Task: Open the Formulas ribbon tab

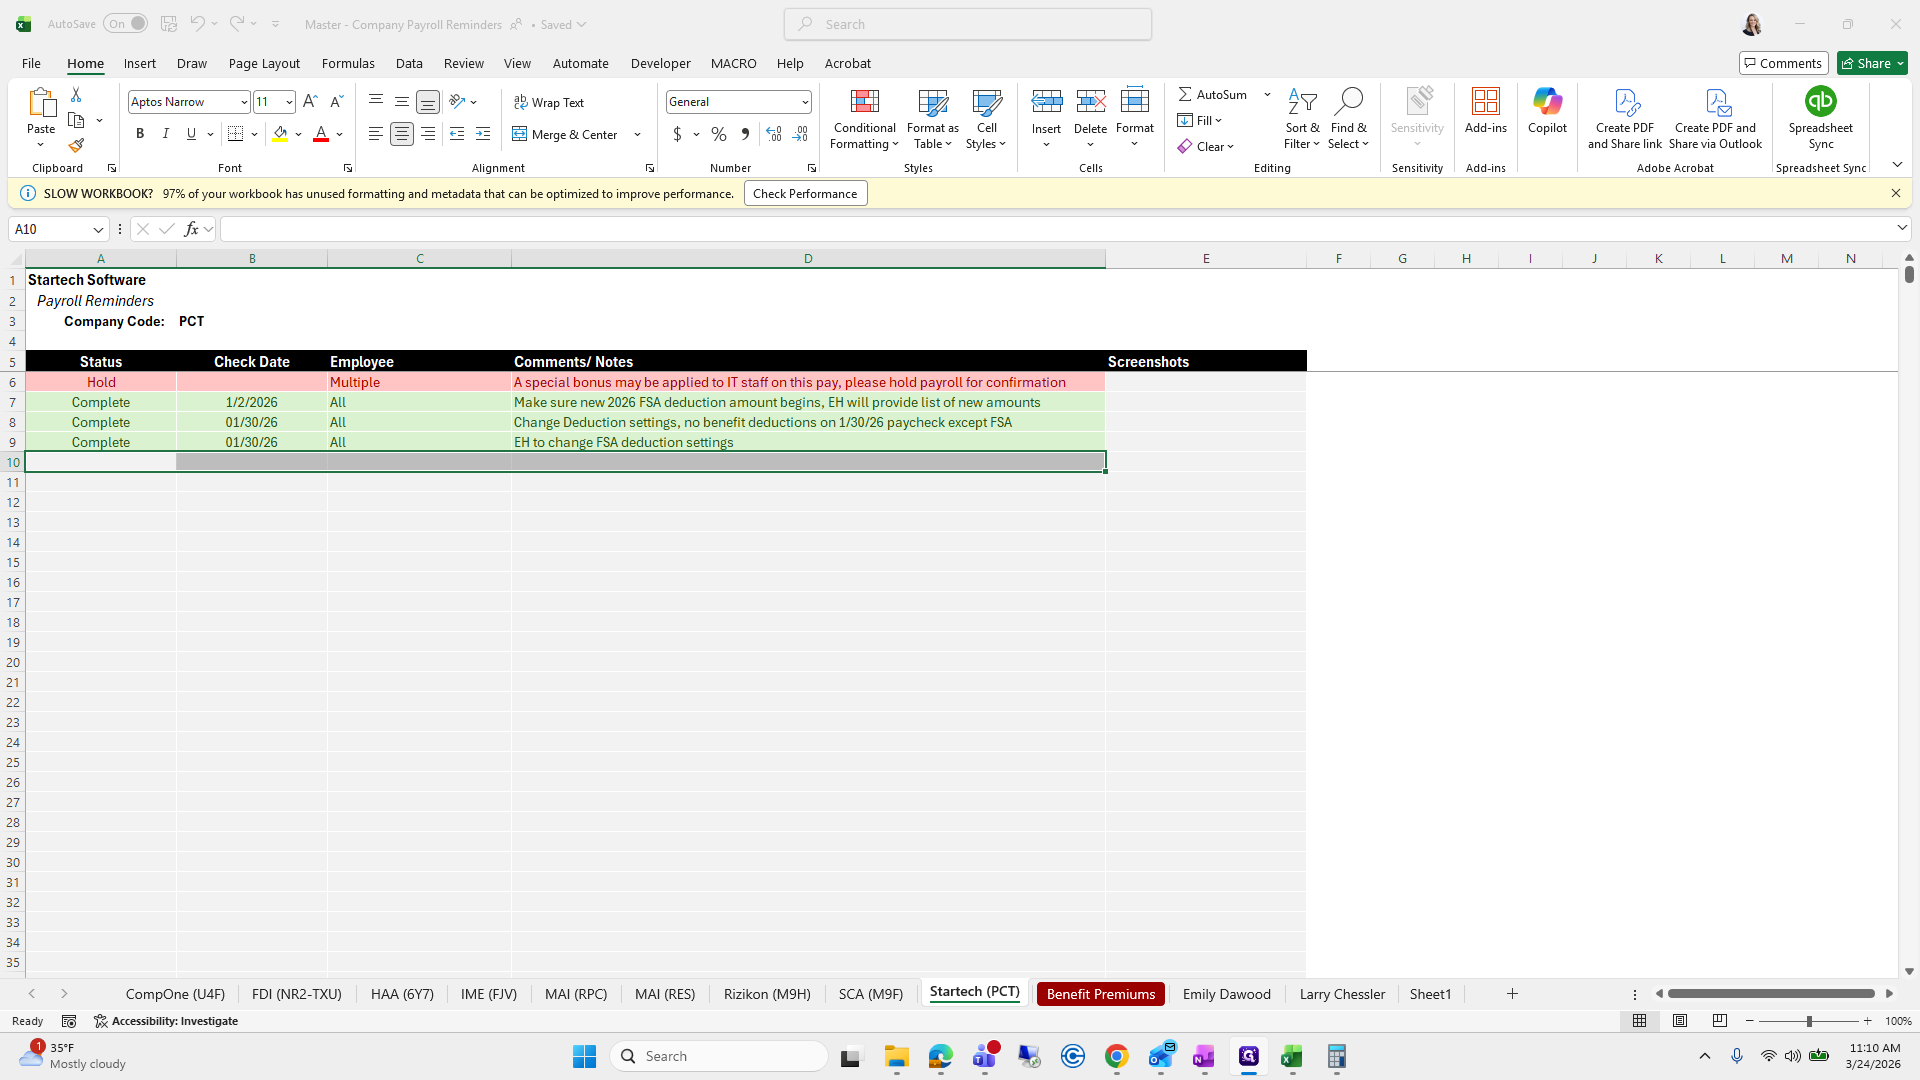Action: (x=348, y=63)
